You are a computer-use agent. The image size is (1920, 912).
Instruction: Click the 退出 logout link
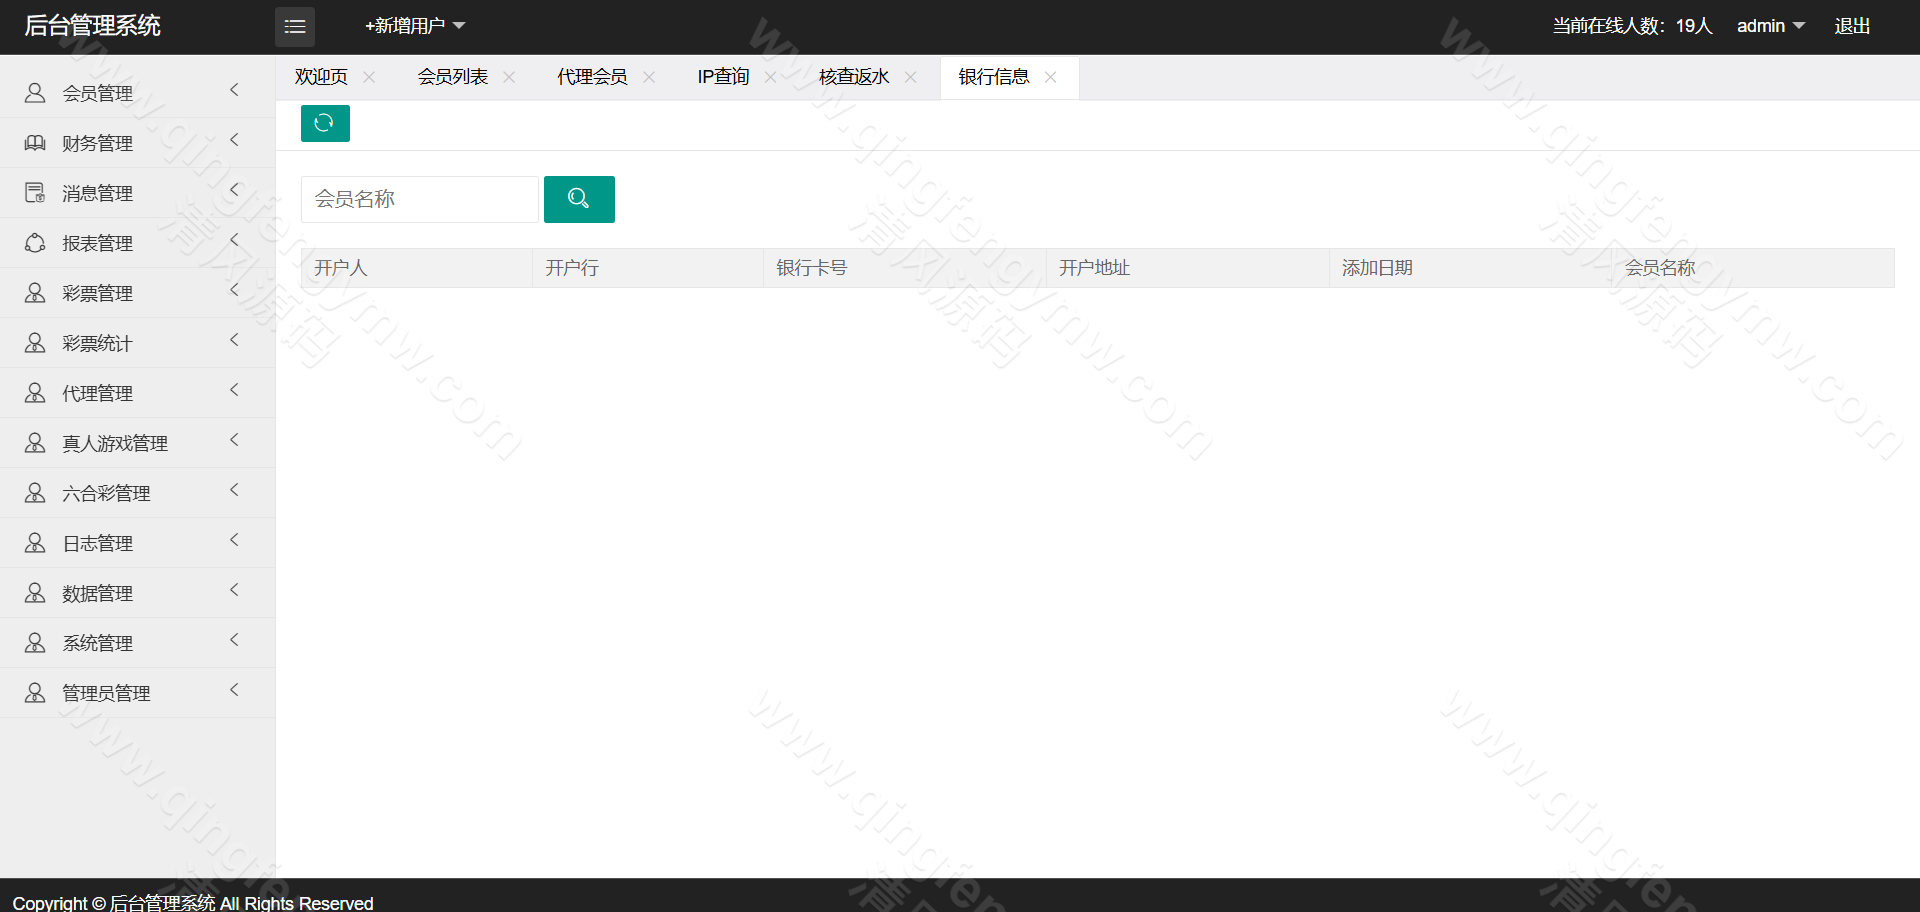click(1852, 26)
